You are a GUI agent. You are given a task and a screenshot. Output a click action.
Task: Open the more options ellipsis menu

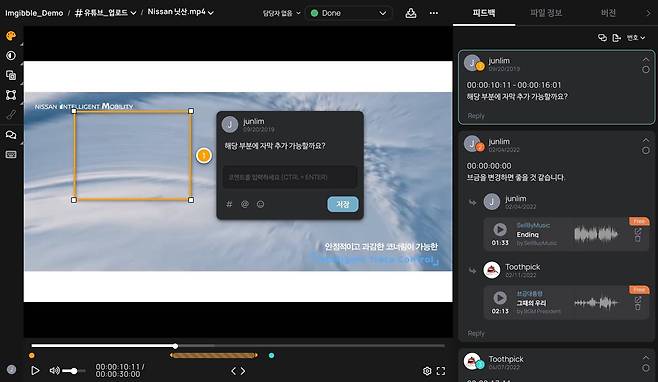tap(434, 13)
